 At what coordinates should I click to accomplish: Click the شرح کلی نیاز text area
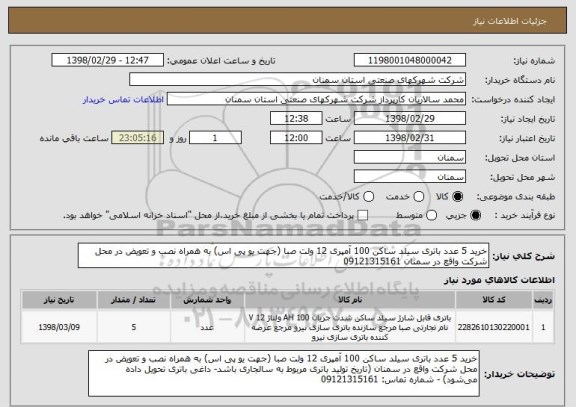[283, 256]
